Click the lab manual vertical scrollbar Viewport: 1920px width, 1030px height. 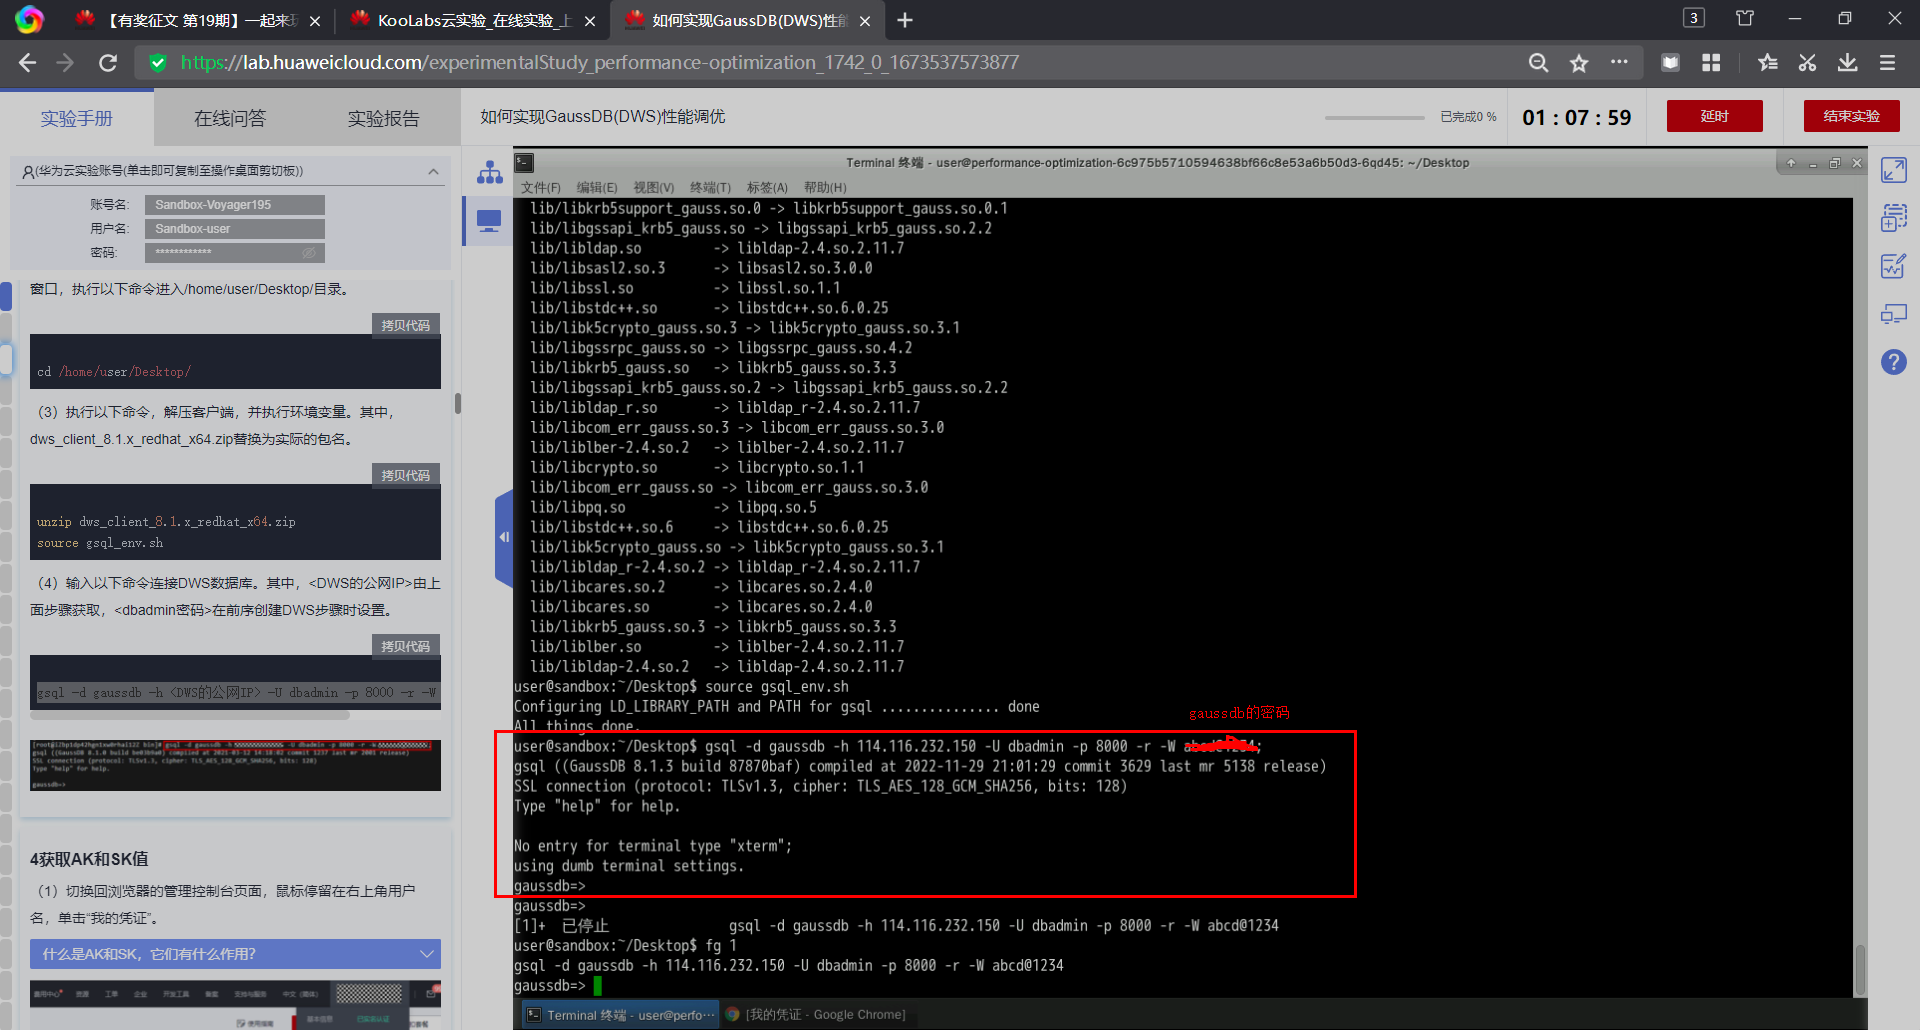(x=458, y=403)
